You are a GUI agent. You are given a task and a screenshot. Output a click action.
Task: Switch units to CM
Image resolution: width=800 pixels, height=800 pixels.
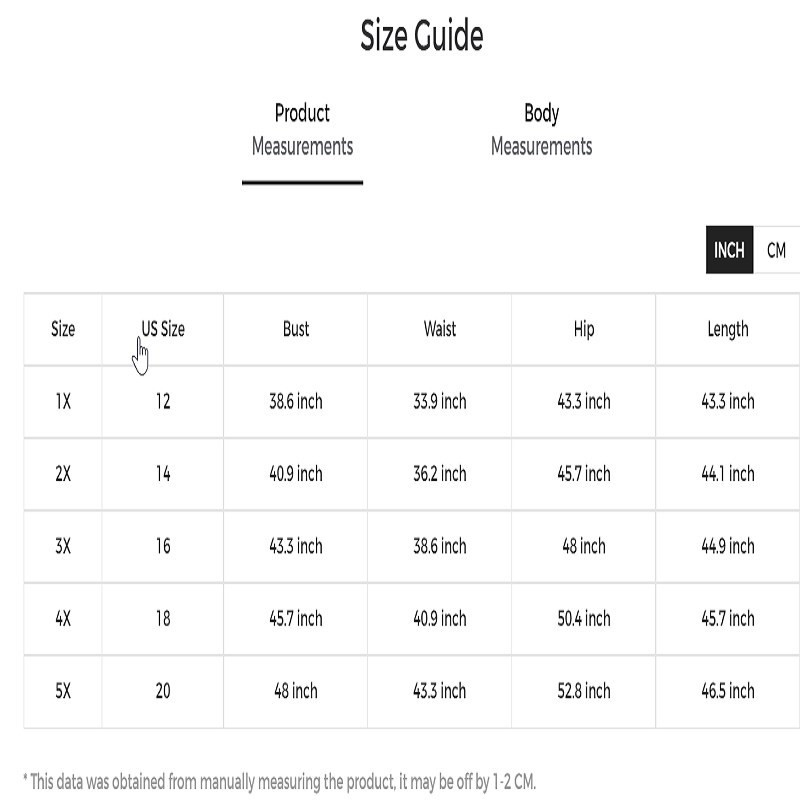[x=776, y=250]
